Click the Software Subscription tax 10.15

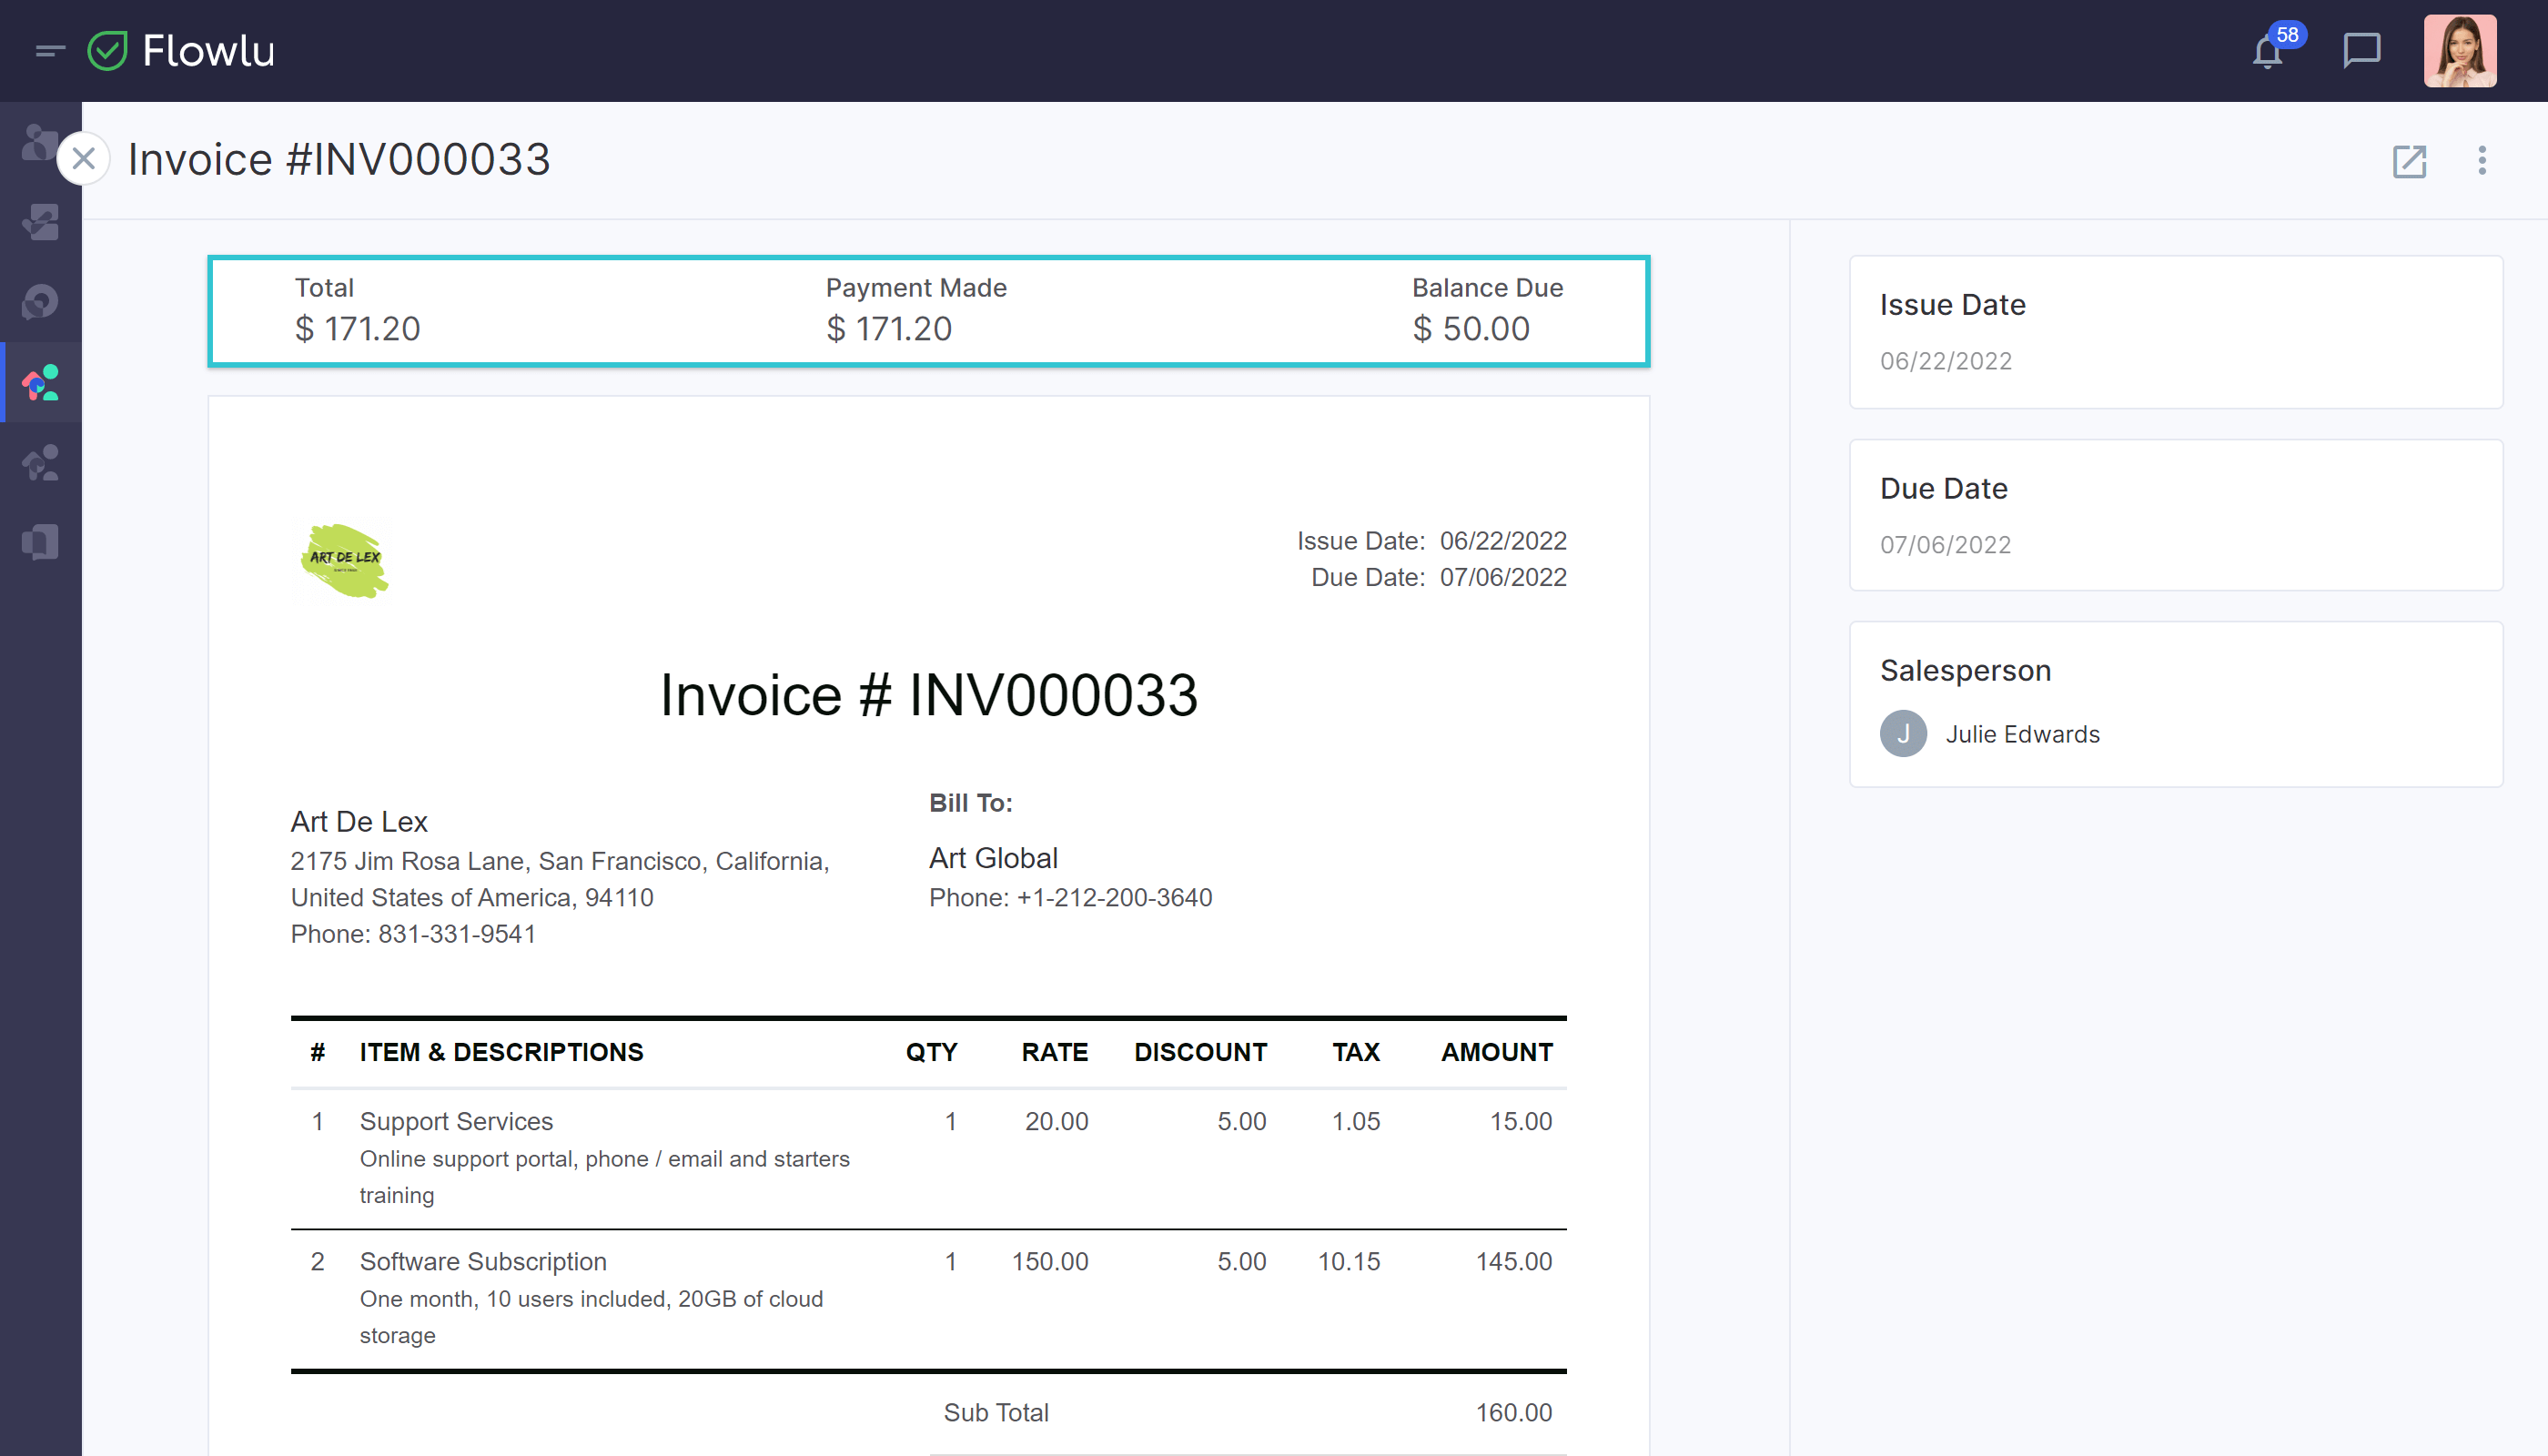click(1349, 1262)
